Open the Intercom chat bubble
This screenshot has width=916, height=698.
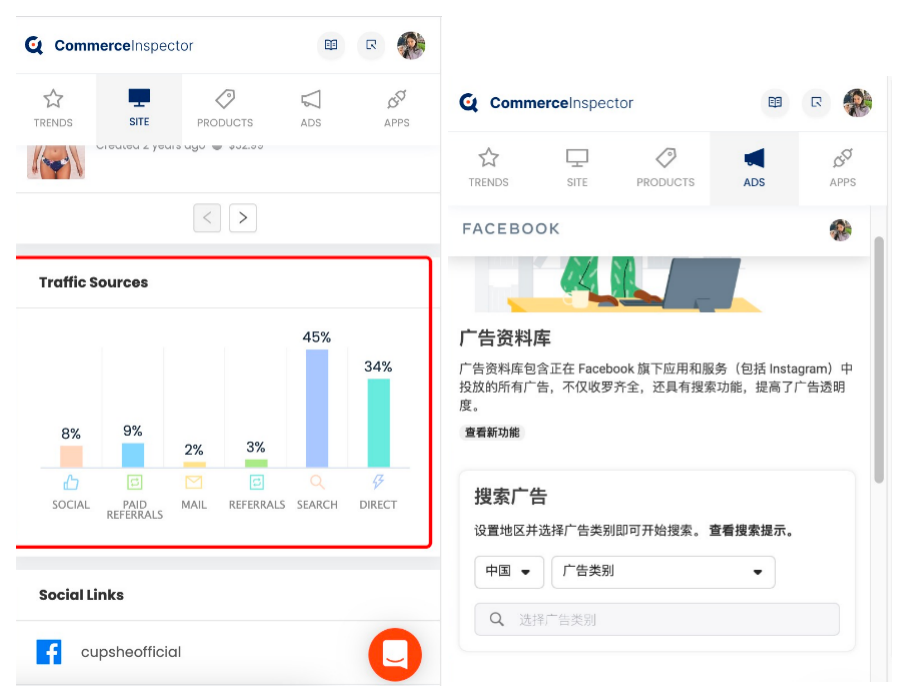[395, 655]
